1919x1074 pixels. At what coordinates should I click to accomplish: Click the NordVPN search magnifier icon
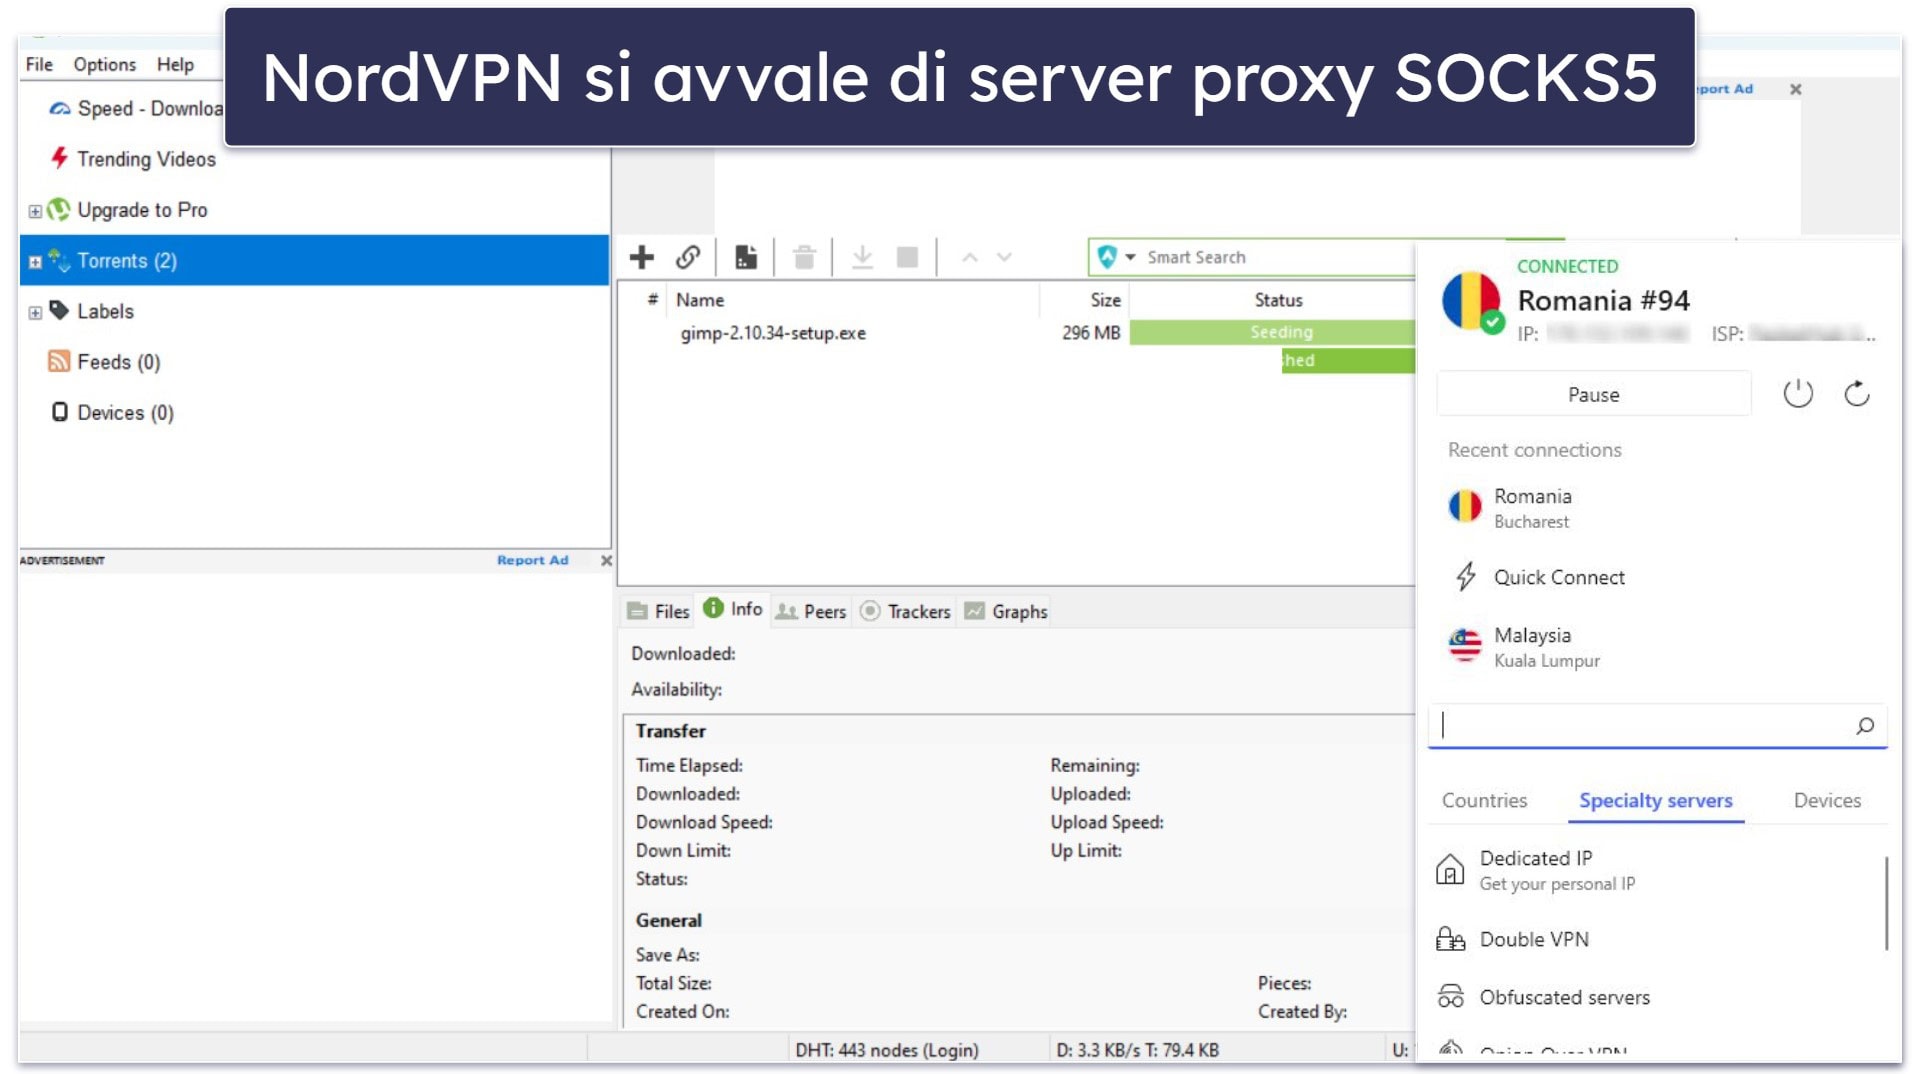click(x=1865, y=725)
